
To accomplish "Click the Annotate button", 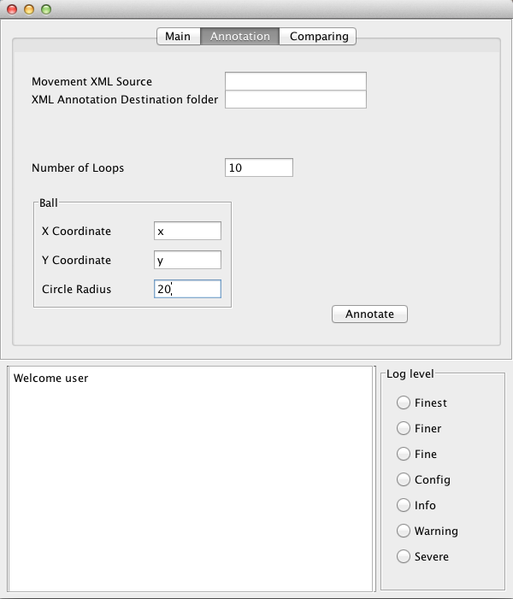I will (x=370, y=314).
